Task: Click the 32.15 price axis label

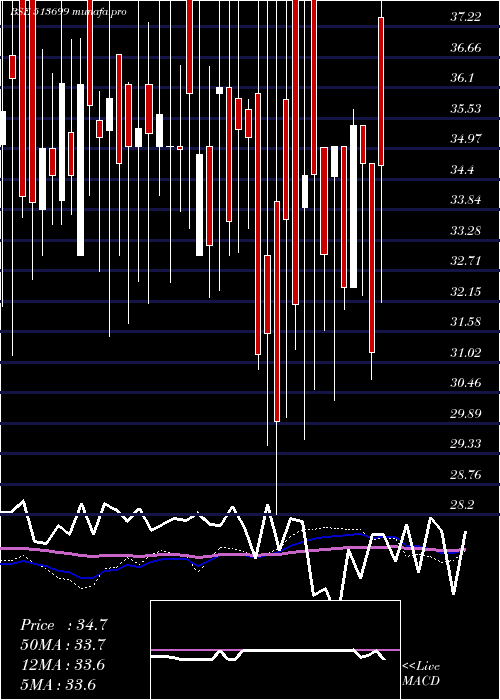Action: point(466,292)
